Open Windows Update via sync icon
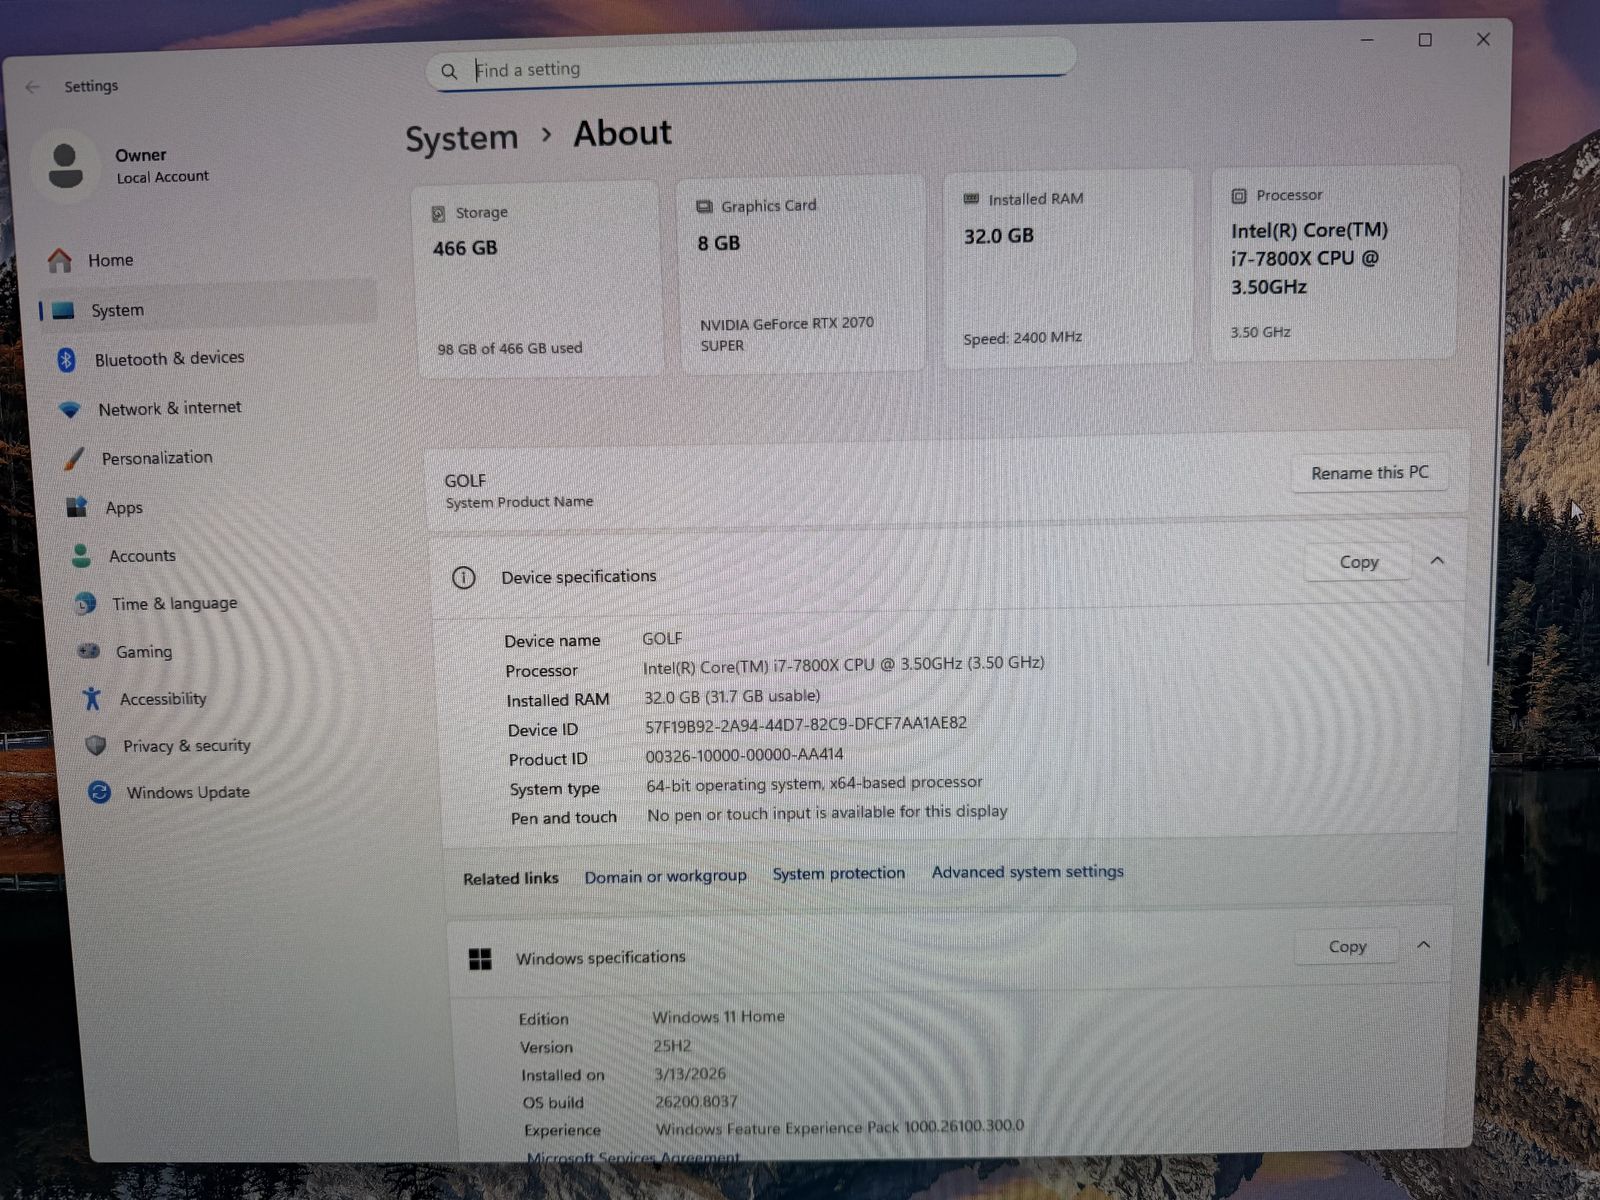The width and height of the screenshot is (1600, 1200). (x=99, y=792)
